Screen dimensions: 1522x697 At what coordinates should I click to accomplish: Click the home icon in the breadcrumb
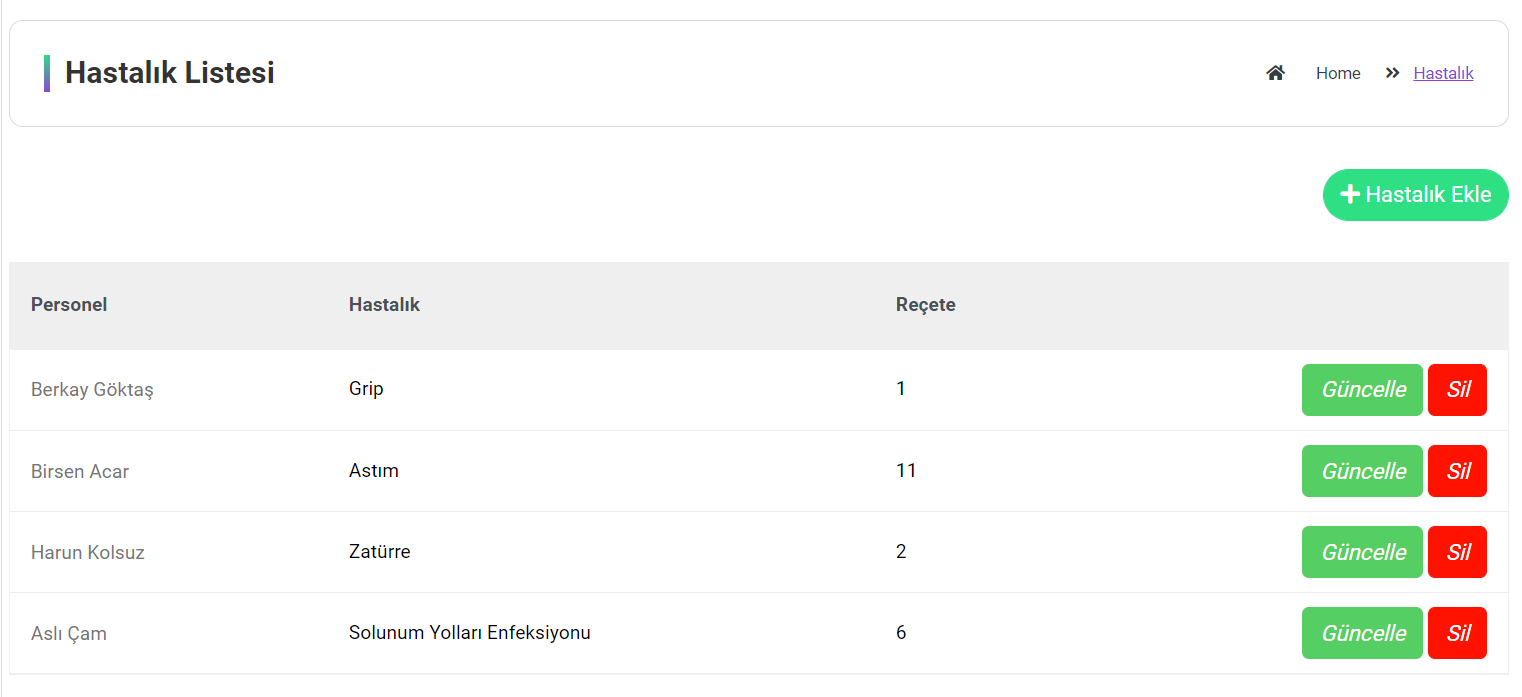click(1275, 72)
